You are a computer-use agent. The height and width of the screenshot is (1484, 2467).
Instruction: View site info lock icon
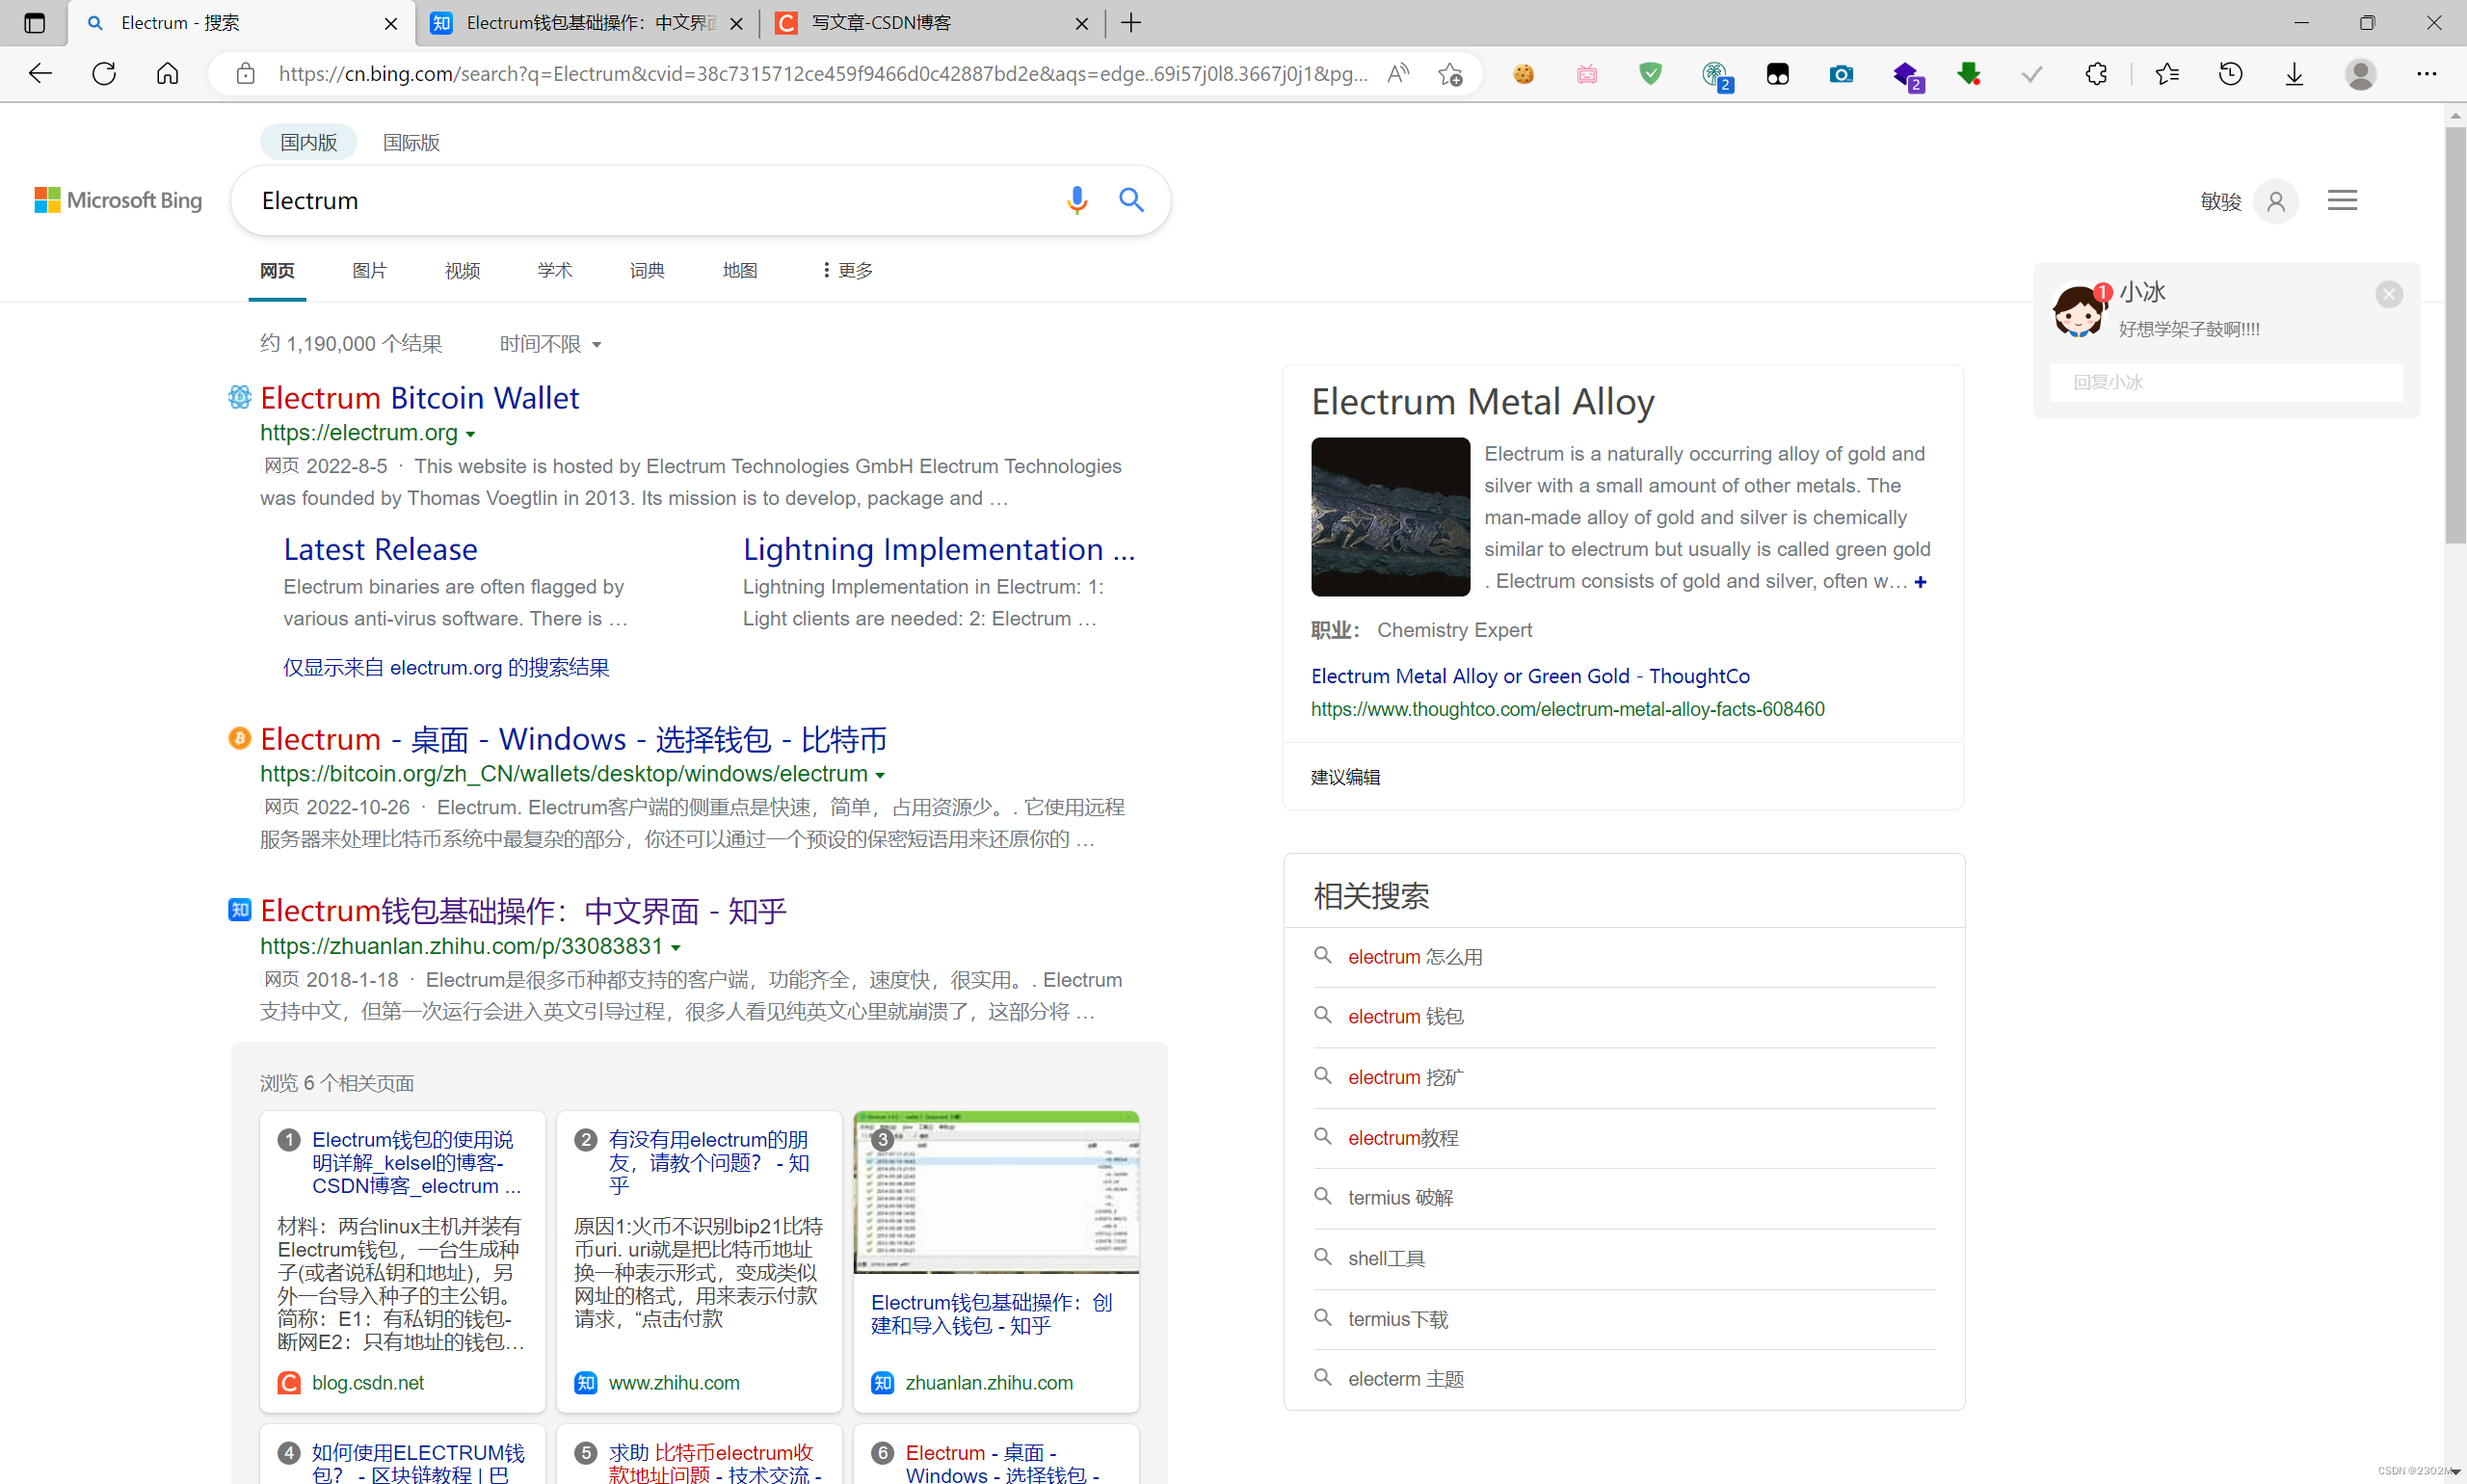pyautogui.click(x=245, y=74)
